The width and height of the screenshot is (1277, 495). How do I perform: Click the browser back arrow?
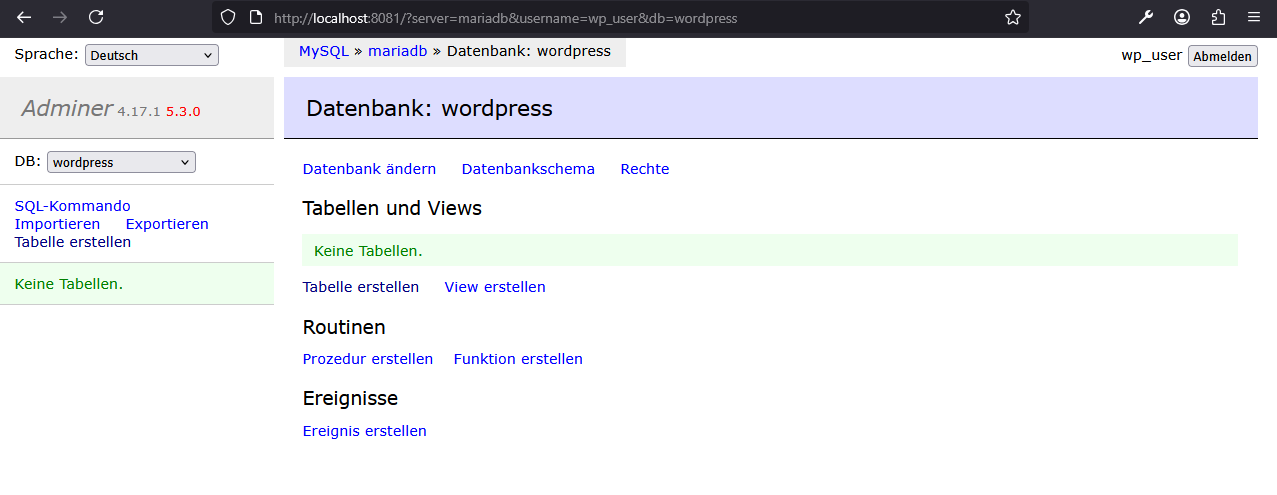click(24, 17)
